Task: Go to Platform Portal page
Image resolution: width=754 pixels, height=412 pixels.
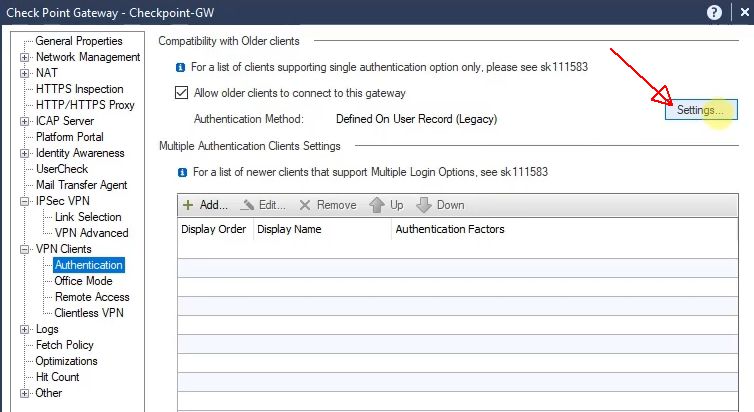Action: pos(70,137)
